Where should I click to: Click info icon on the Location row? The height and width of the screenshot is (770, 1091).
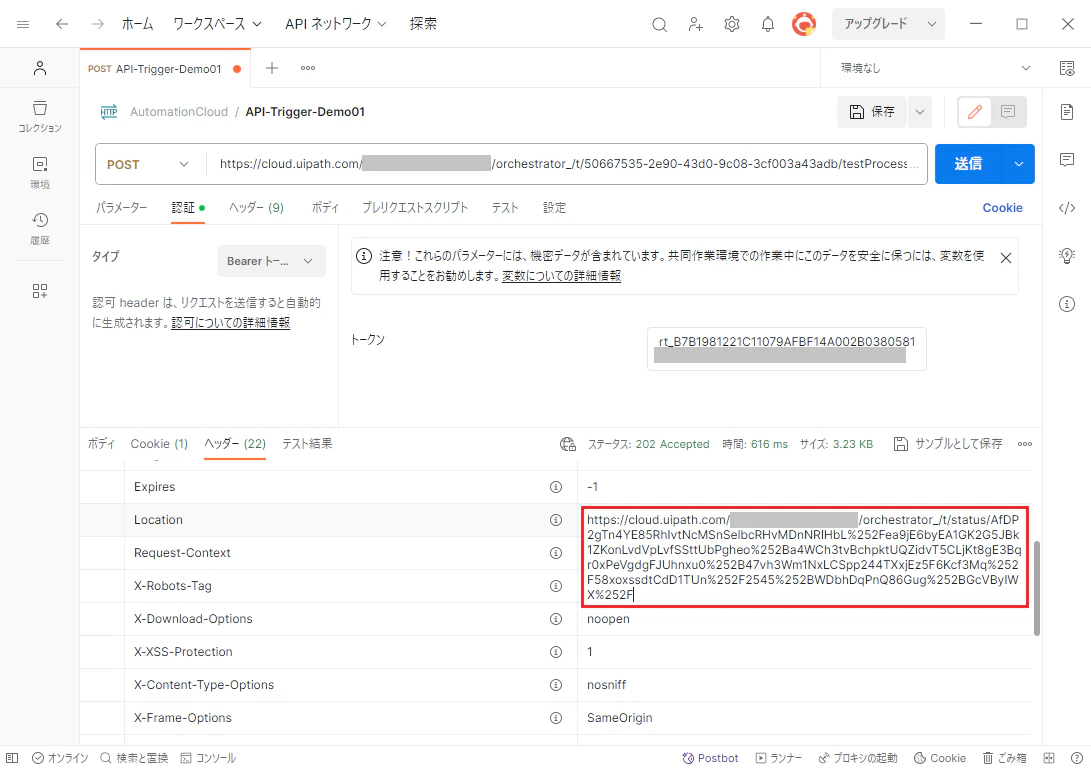[x=555, y=520]
